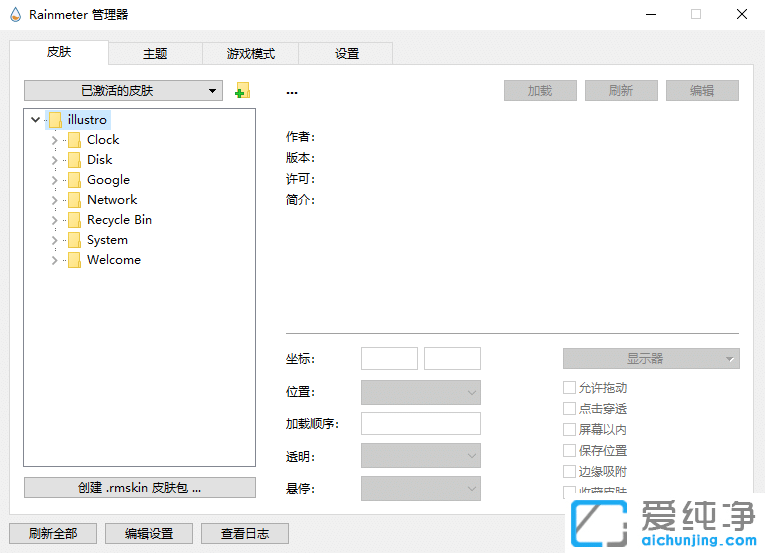Select the System text label in tree
This screenshot has height=553, width=765.
tap(107, 240)
